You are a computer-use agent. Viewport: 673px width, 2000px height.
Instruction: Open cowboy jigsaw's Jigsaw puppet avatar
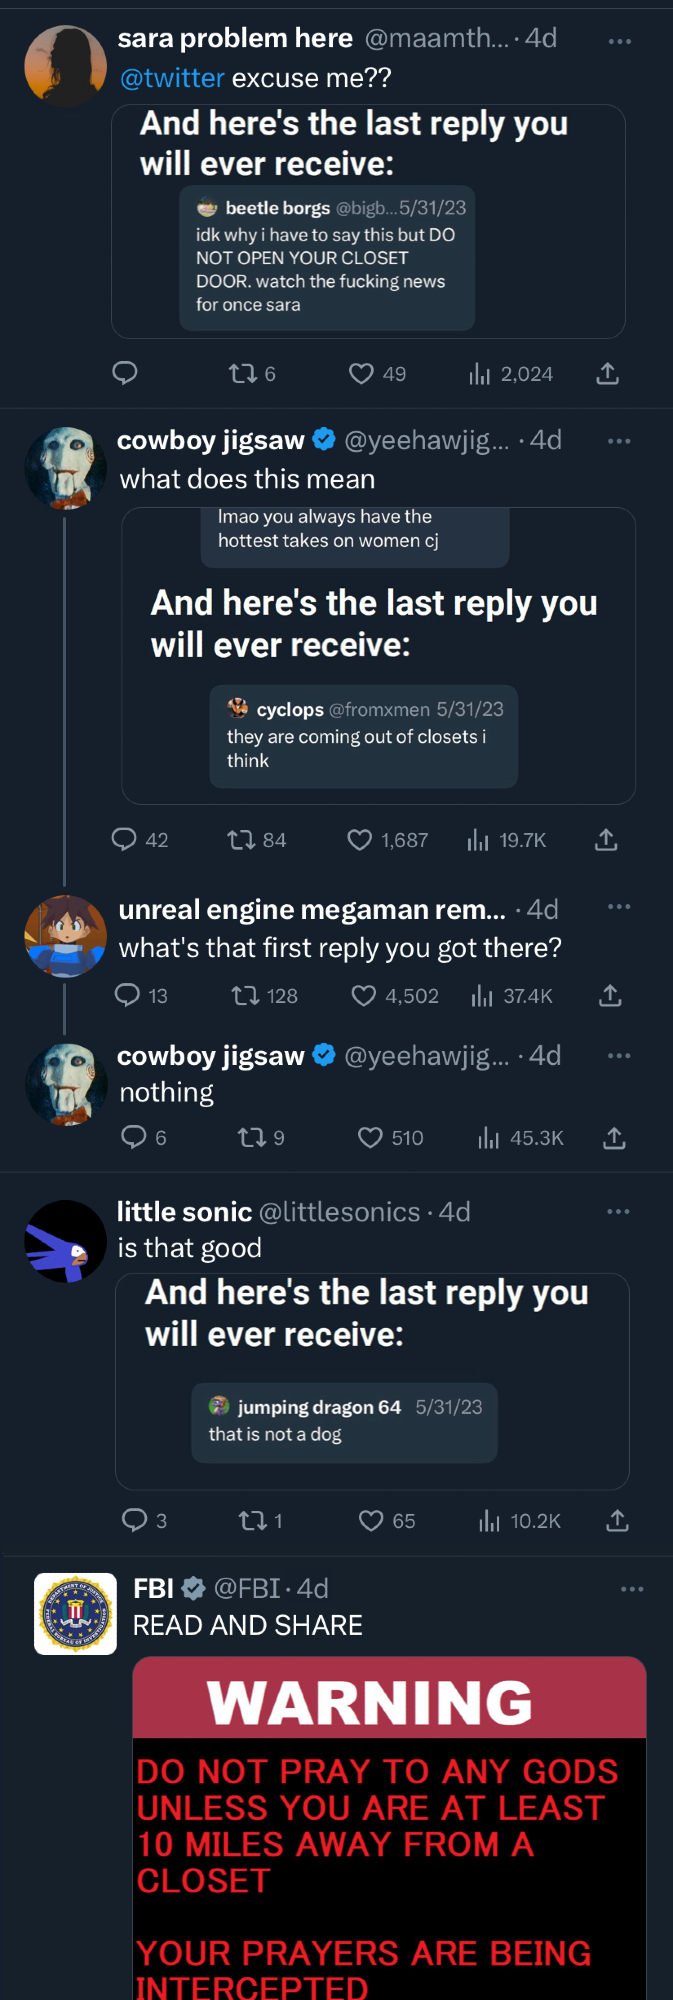click(x=65, y=468)
